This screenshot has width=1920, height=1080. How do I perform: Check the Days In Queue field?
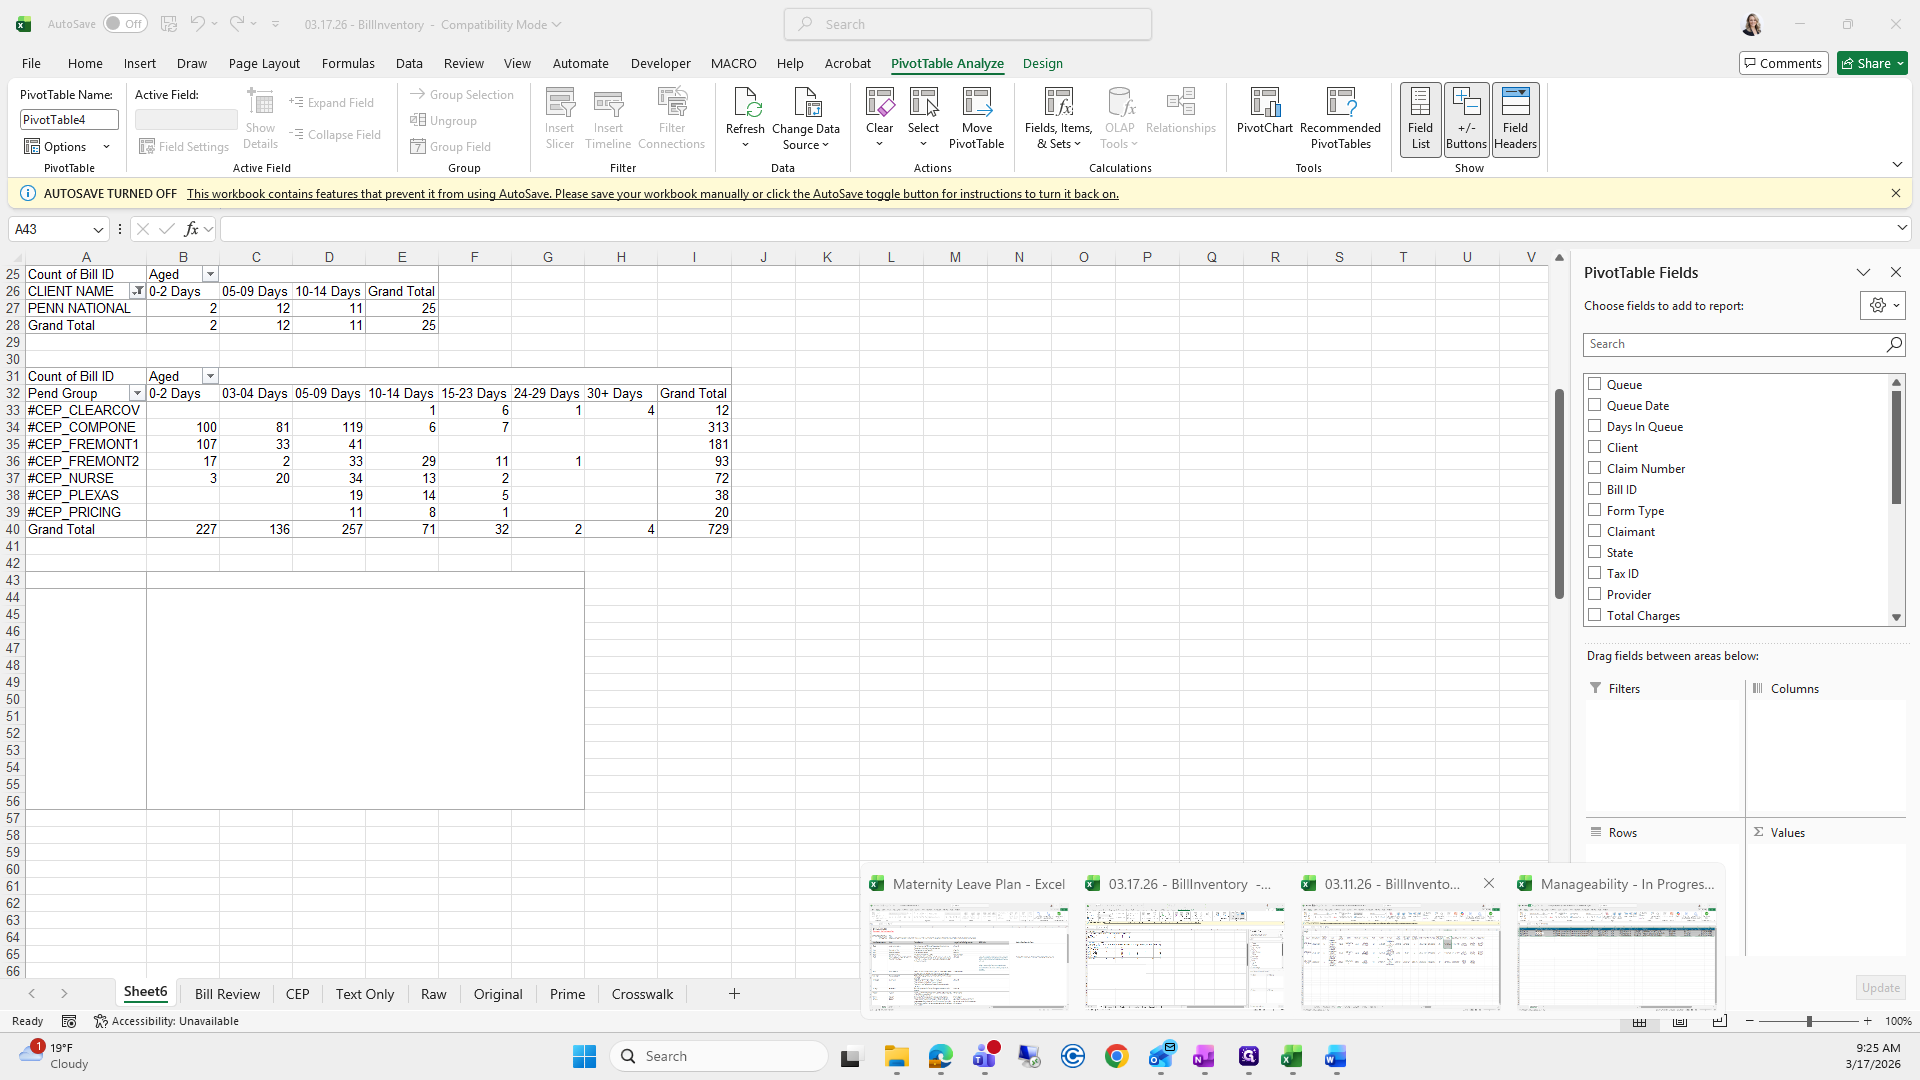pyautogui.click(x=1595, y=426)
